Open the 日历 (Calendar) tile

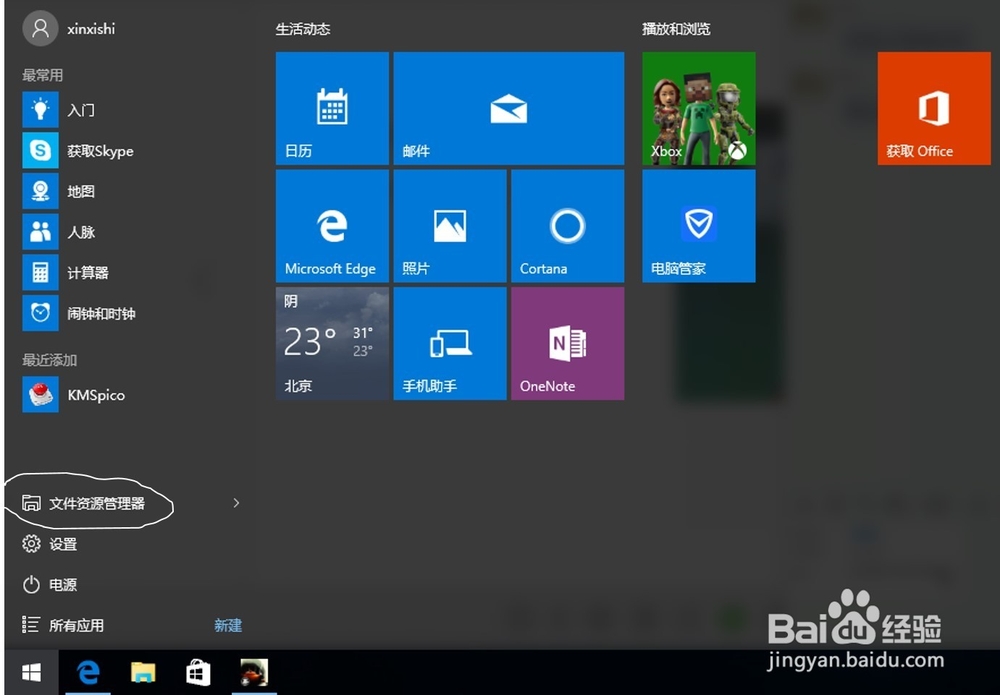[x=332, y=108]
